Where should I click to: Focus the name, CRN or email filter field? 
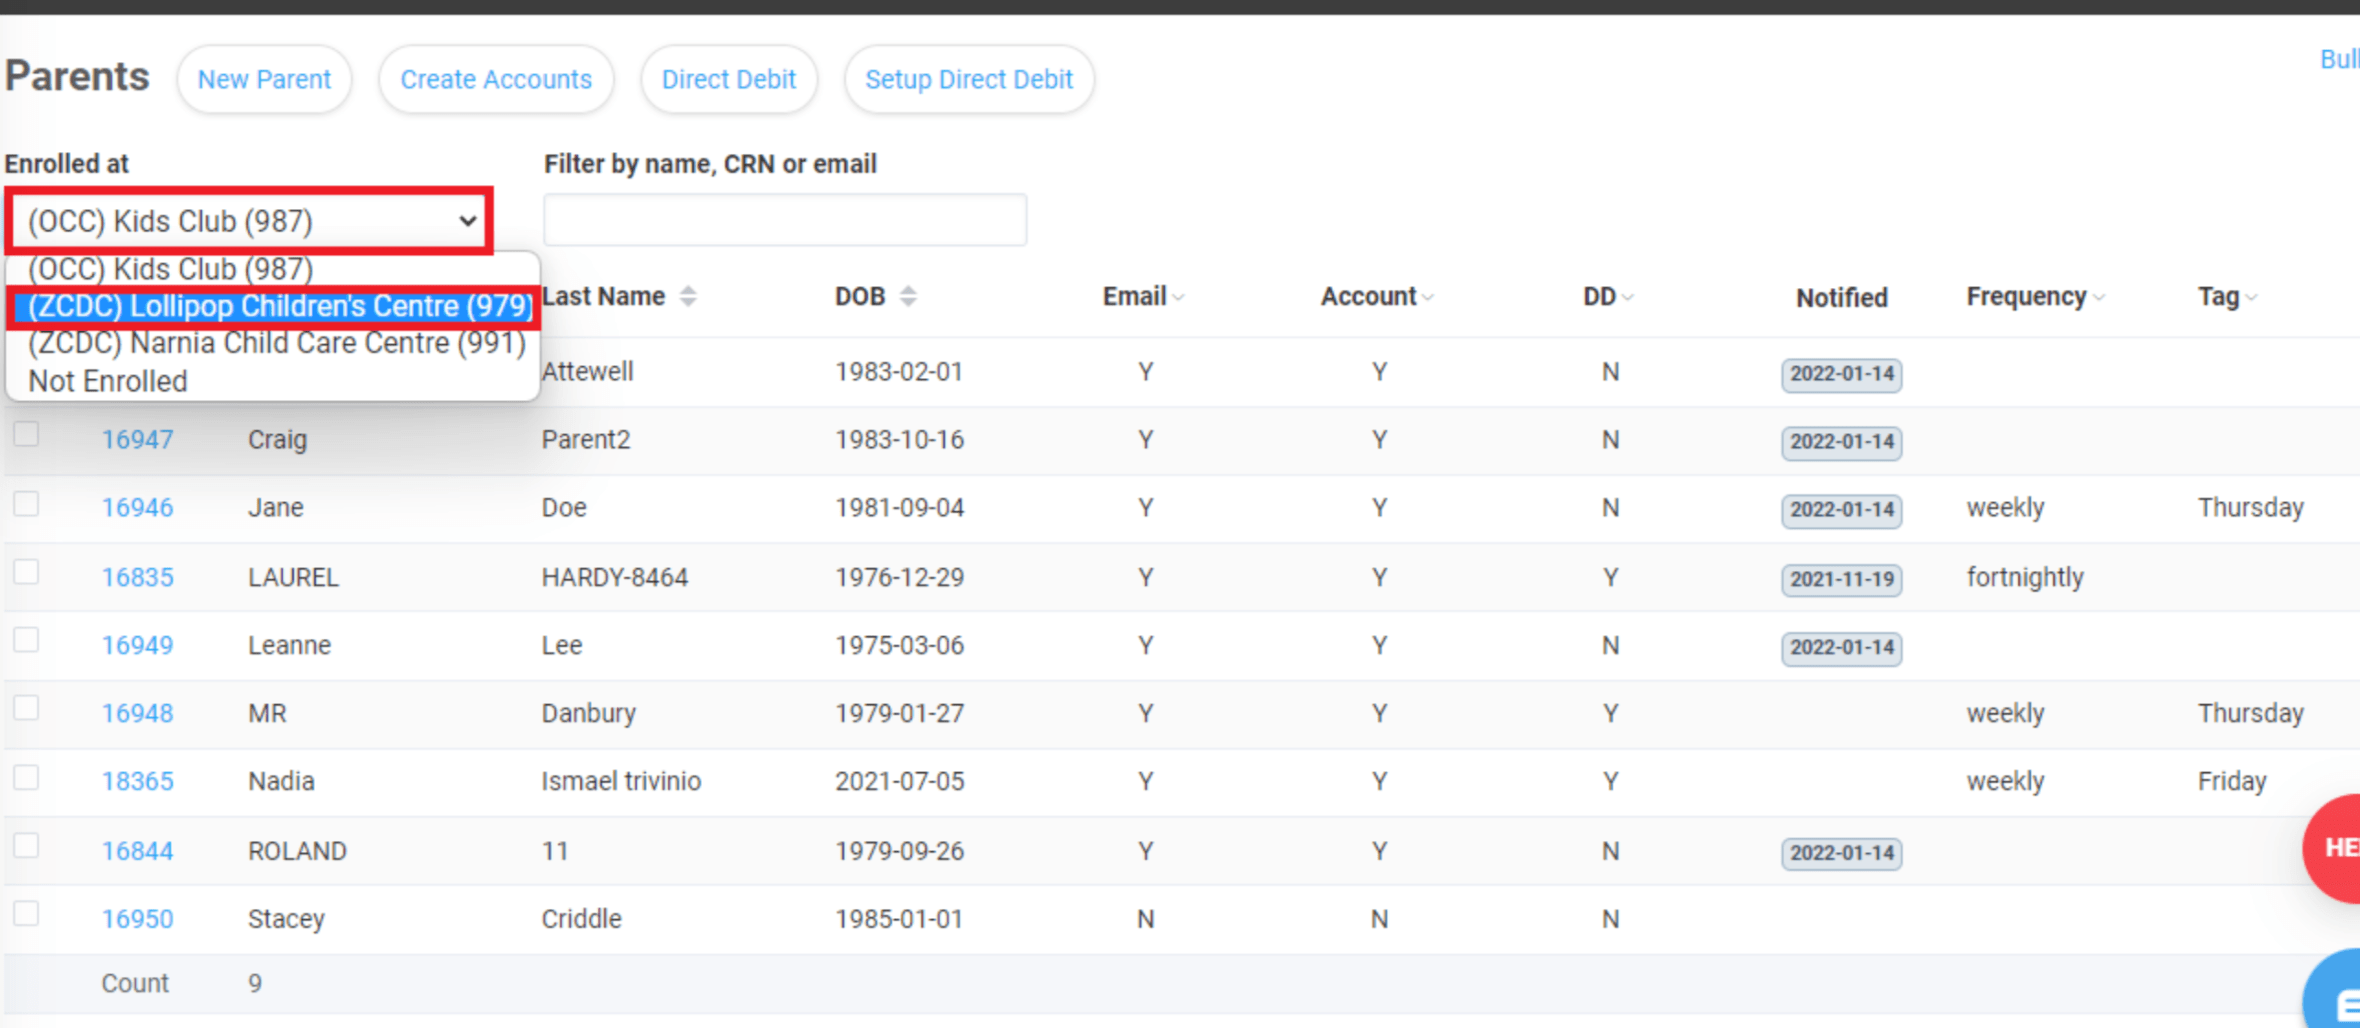tap(785, 220)
